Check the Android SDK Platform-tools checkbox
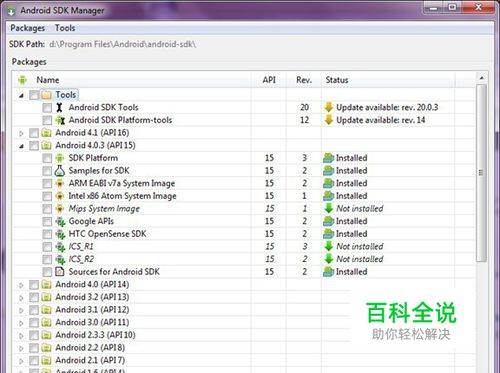This screenshot has width=500, height=373. (47, 120)
